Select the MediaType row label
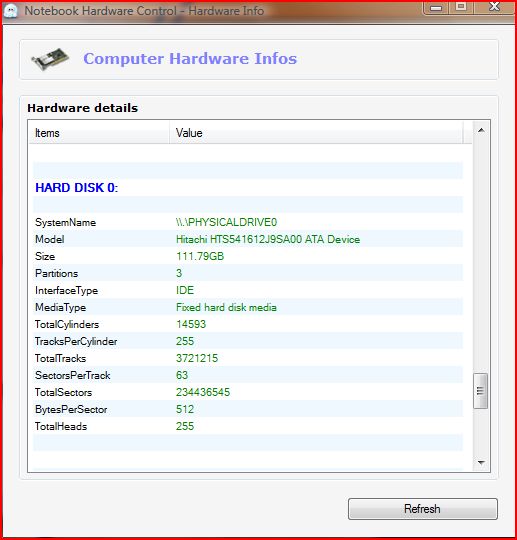Image resolution: width=517 pixels, height=540 pixels. pyautogui.click(x=60, y=307)
